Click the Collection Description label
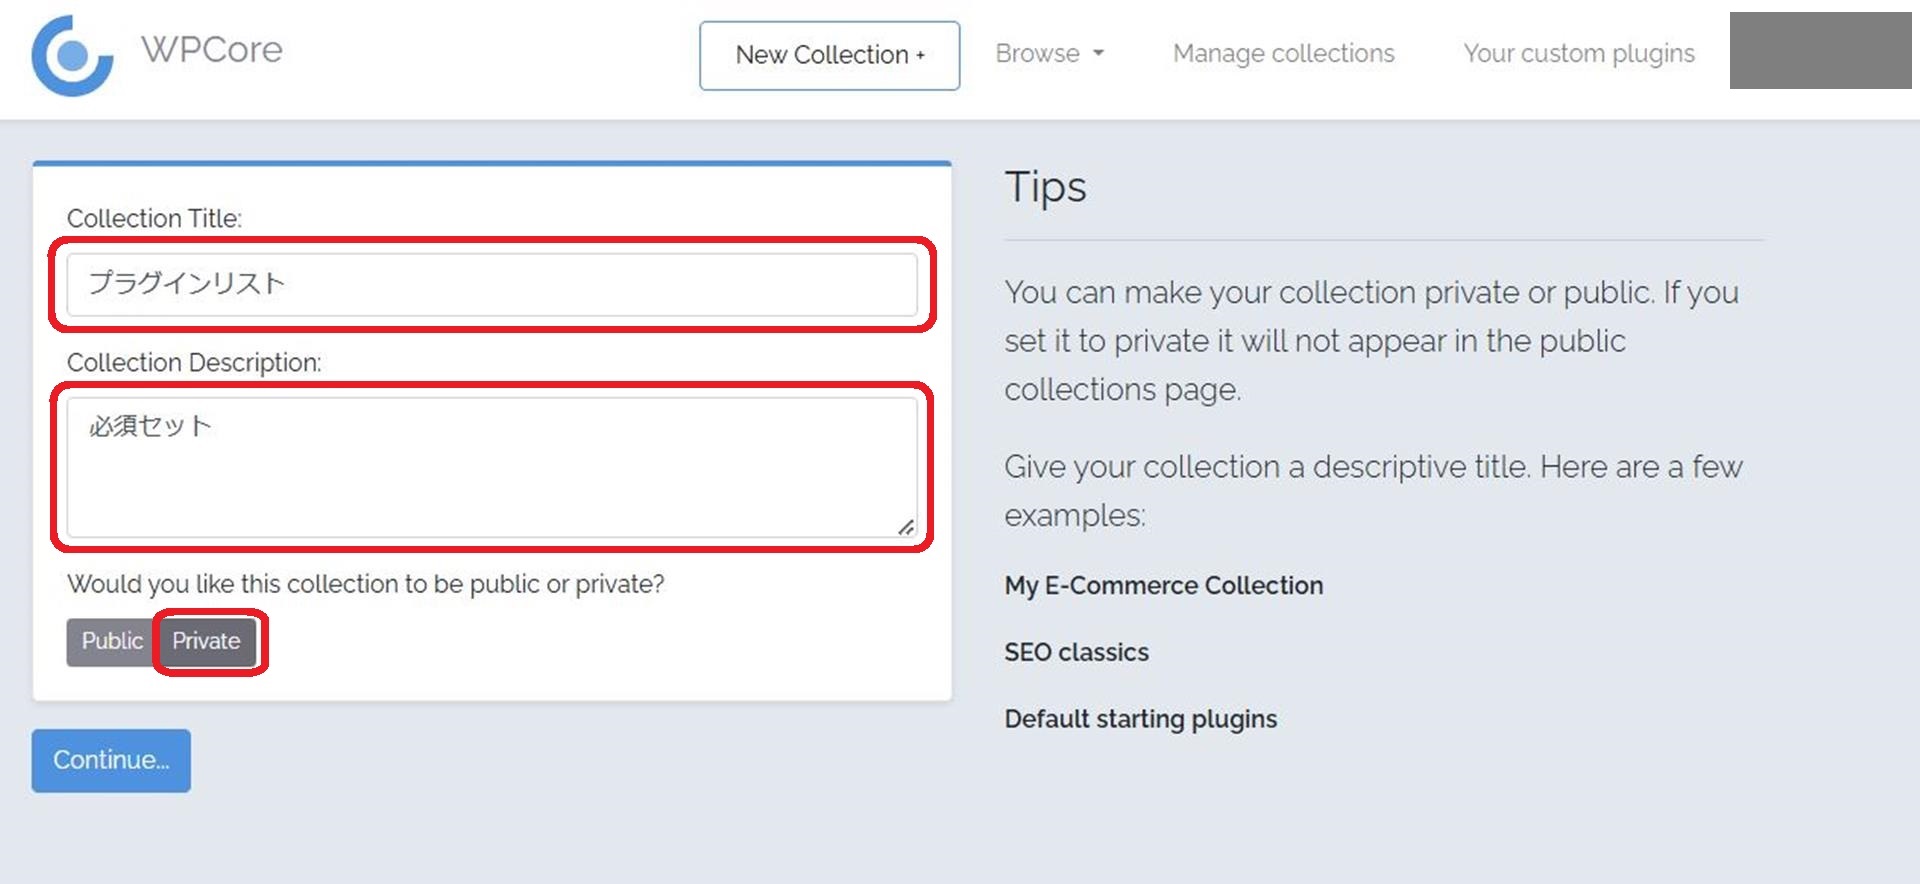 [194, 363]
